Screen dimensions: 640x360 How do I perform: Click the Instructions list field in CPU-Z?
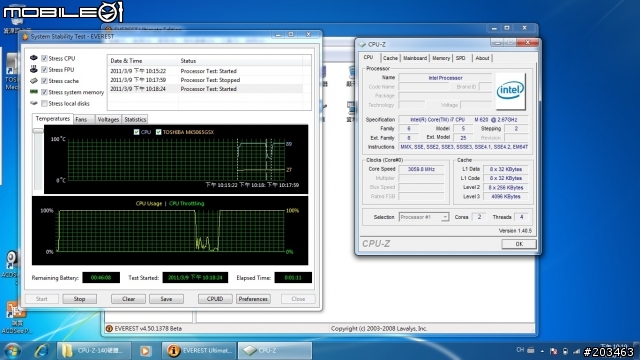(464, 147)
